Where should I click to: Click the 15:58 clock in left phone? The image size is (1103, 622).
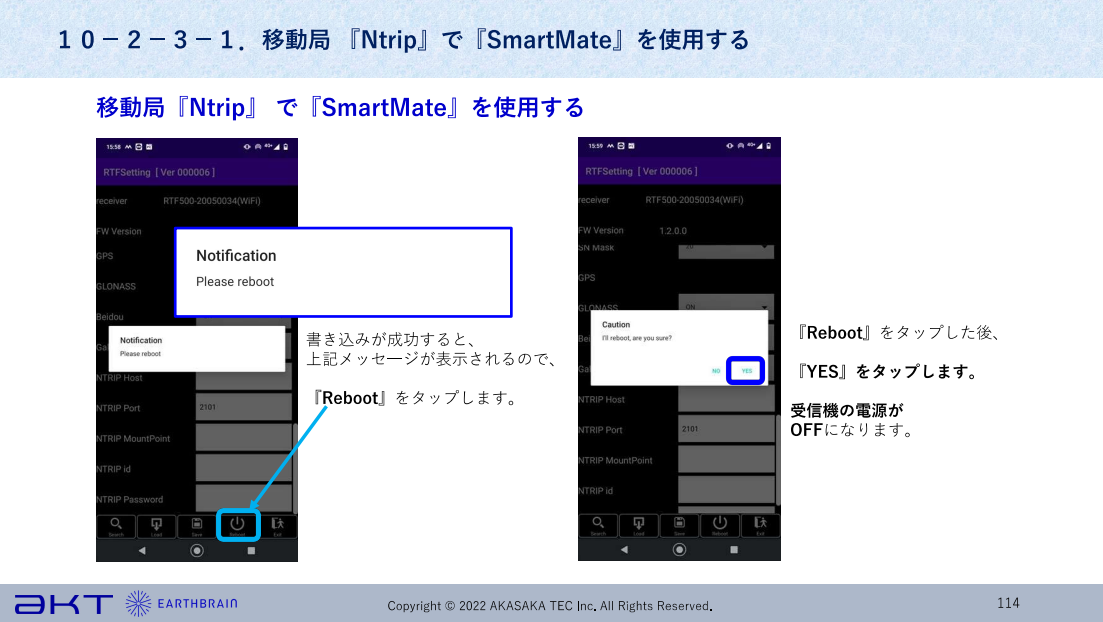(113, 147)
